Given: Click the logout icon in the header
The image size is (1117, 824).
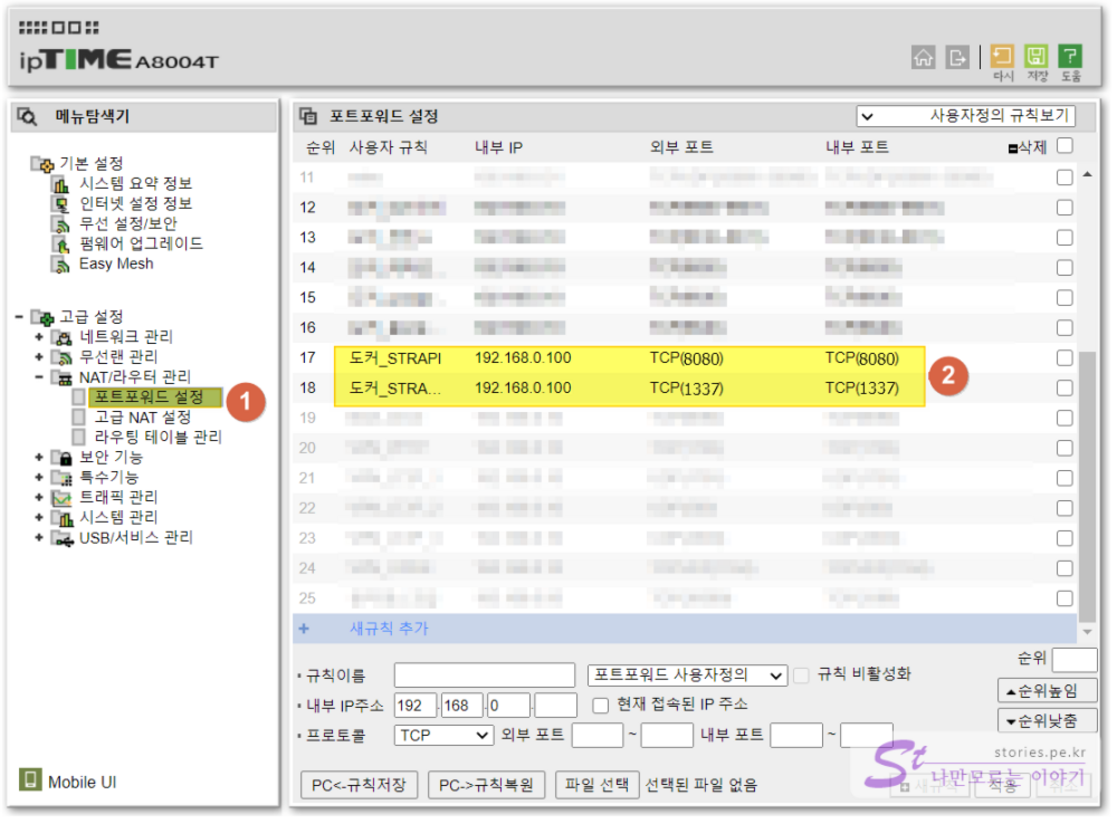Looking at the screenshot, I should click(x=958, y=57).
